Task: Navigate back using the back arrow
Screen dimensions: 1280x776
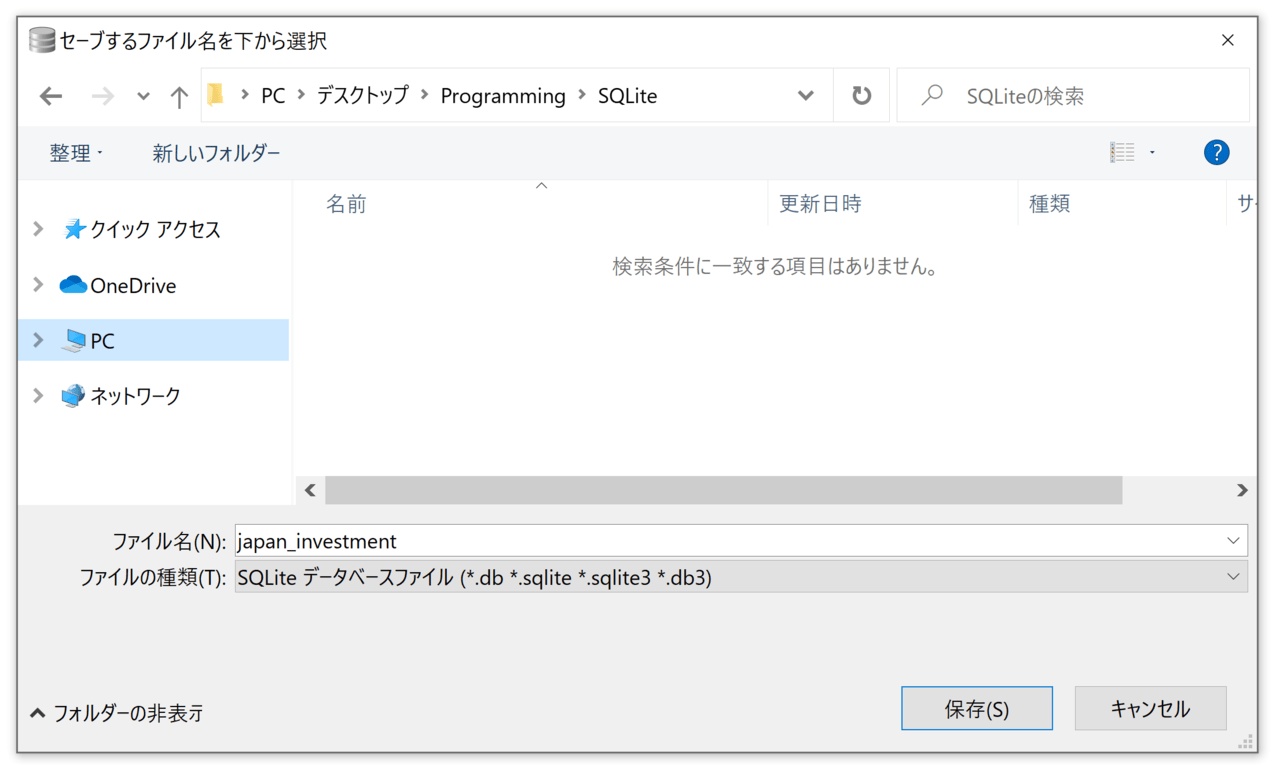Action: (51, 95)
